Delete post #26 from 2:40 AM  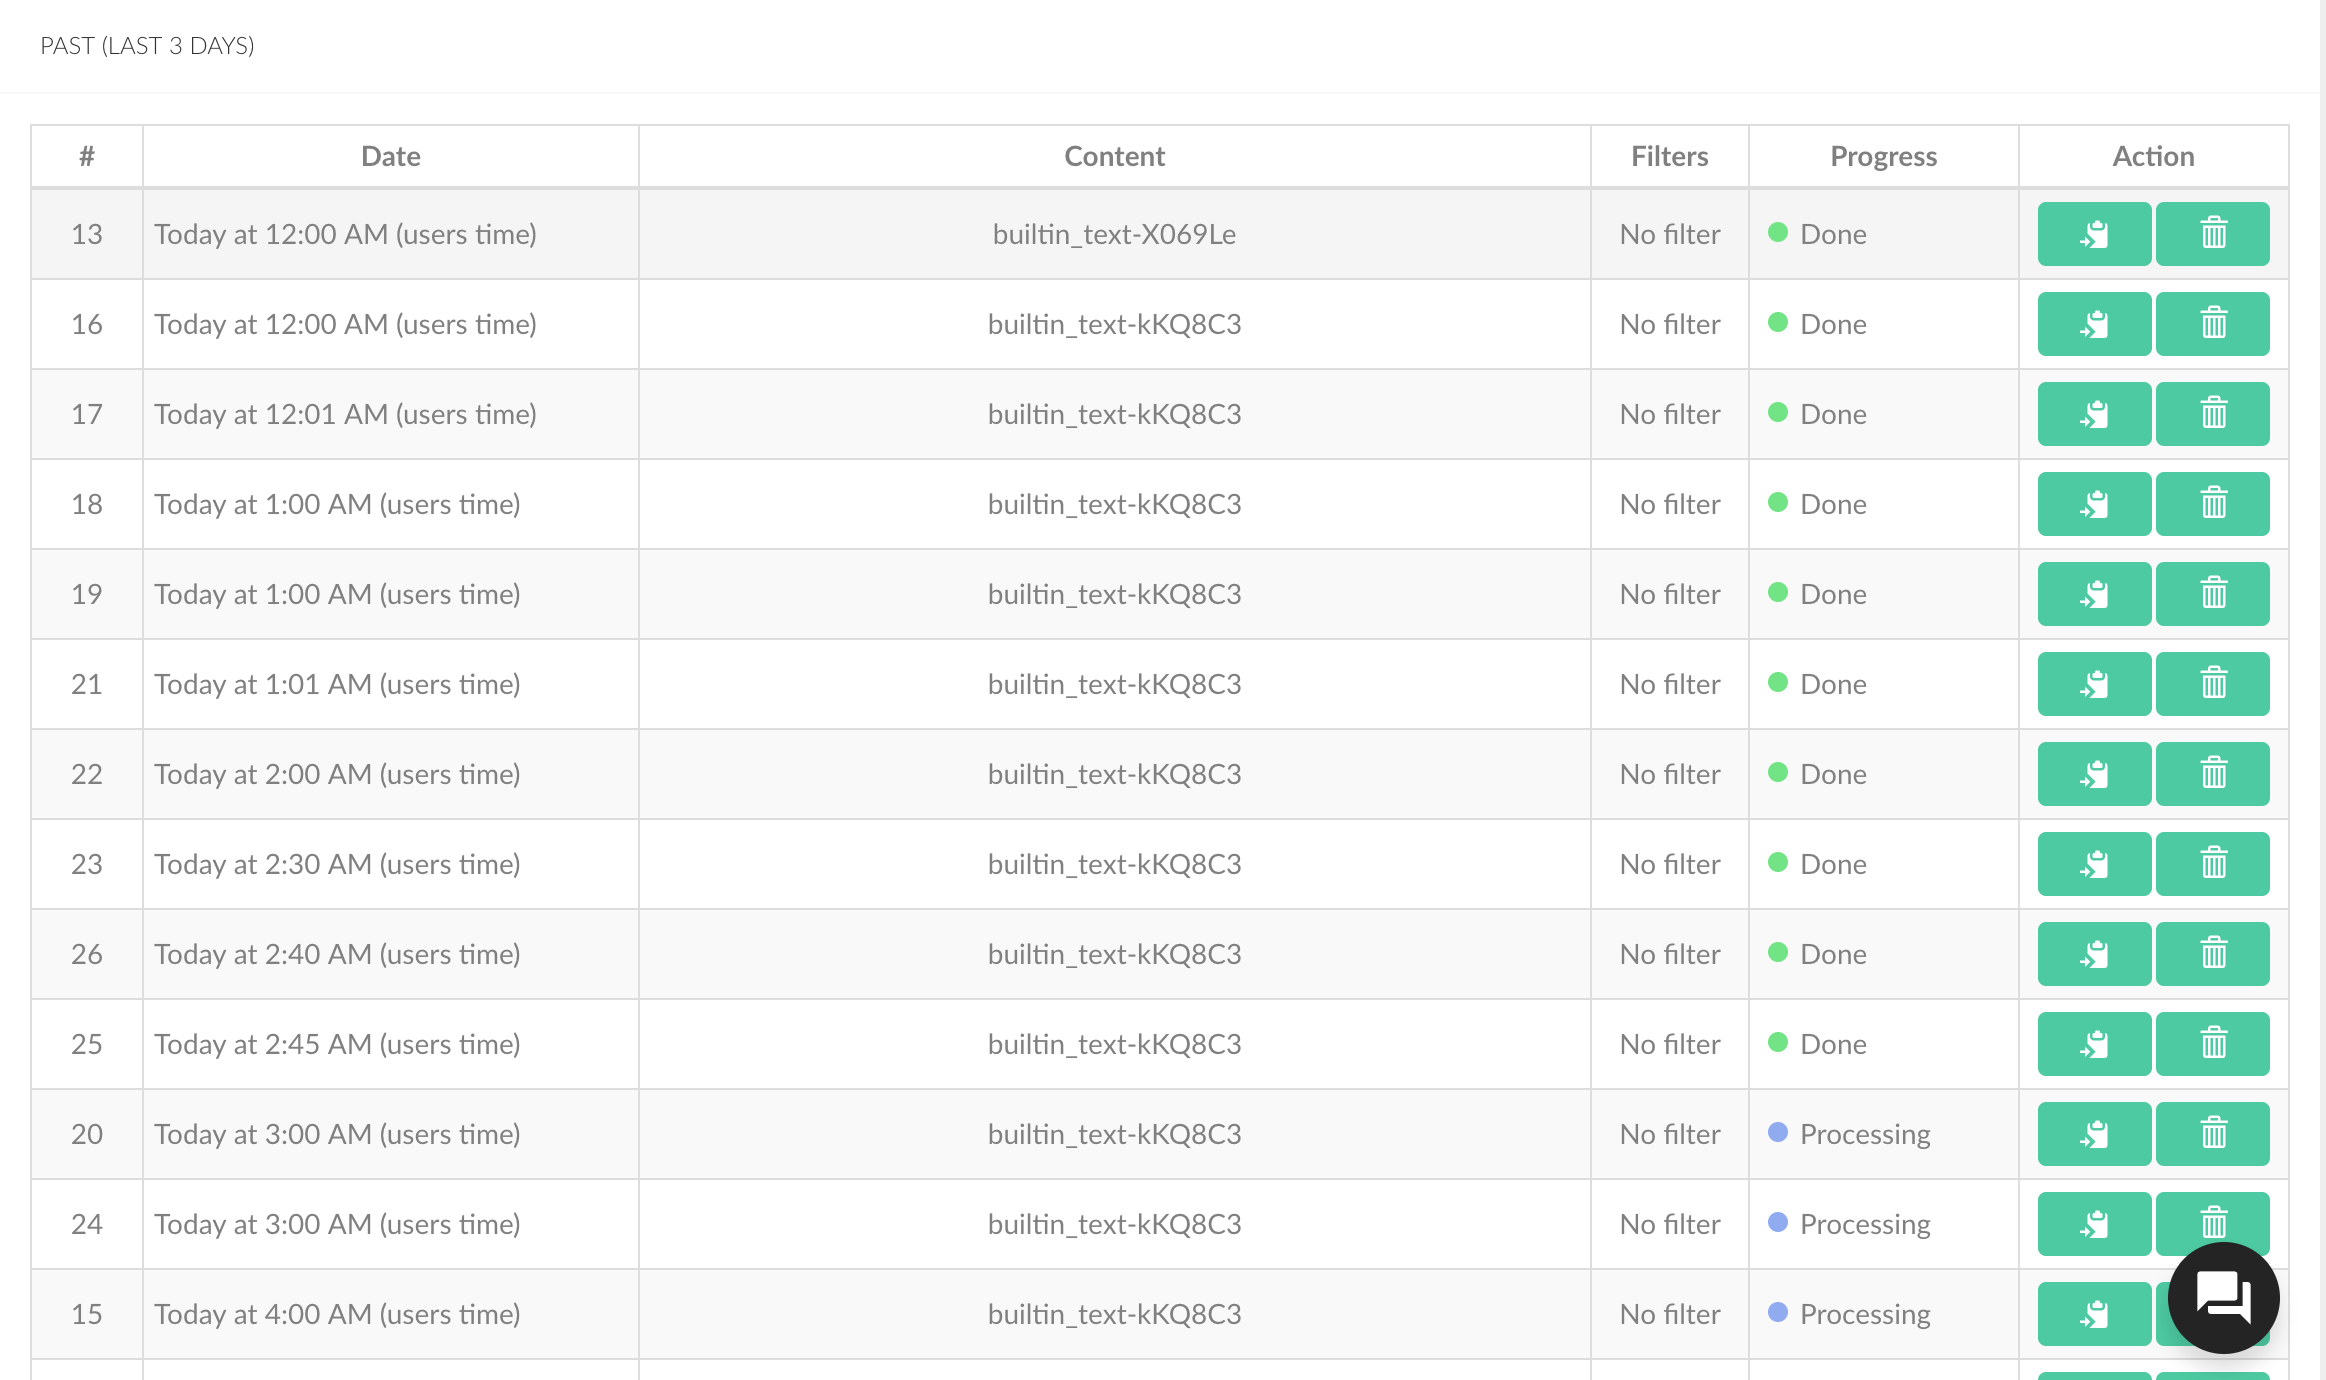(x=2212, y=954)
